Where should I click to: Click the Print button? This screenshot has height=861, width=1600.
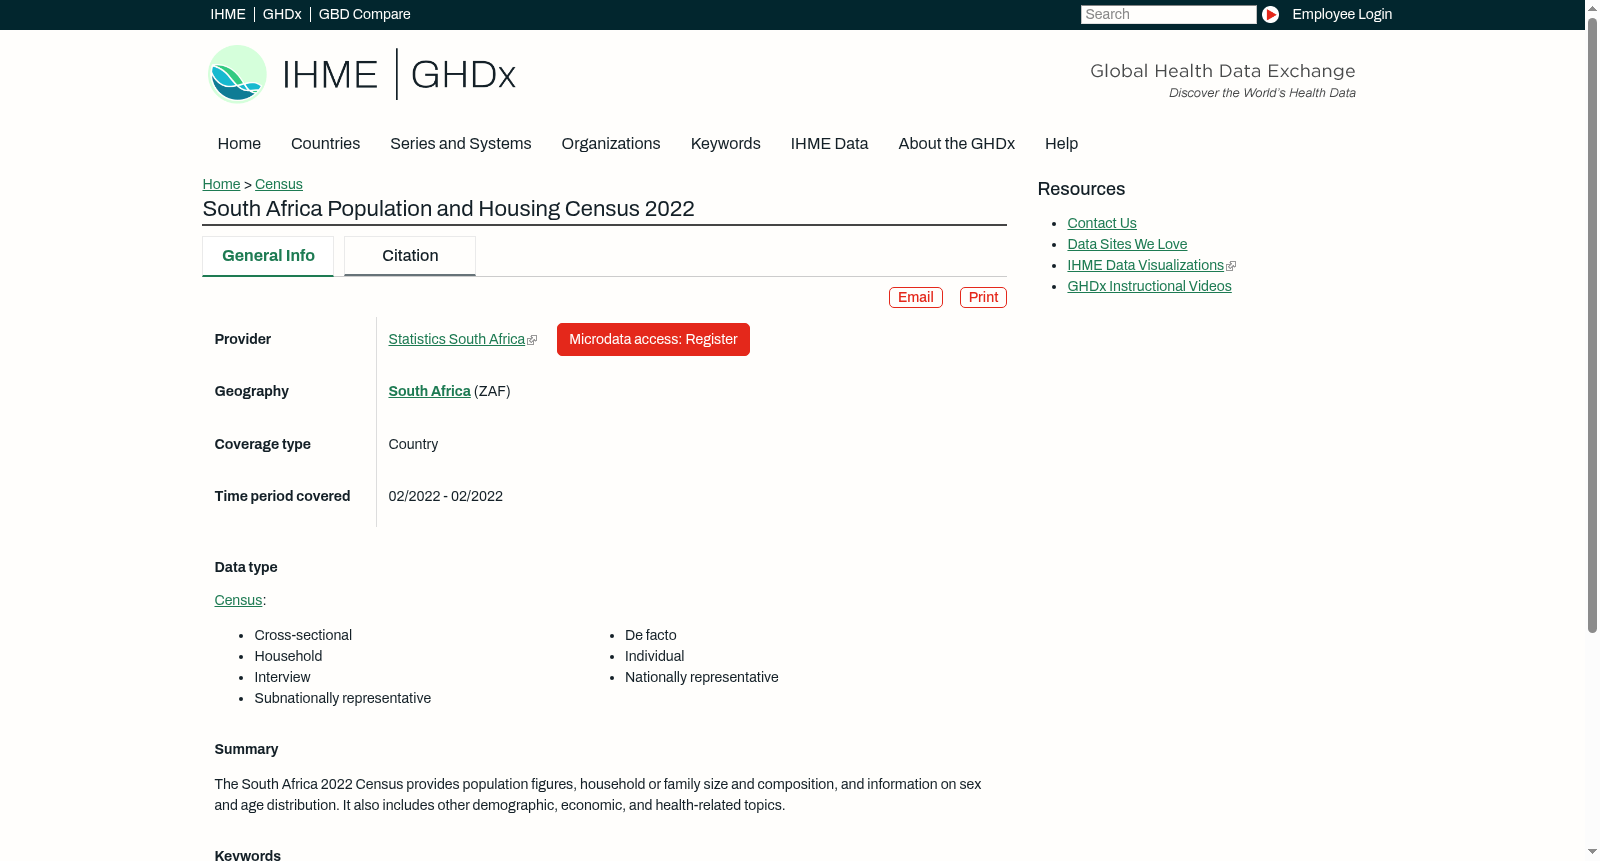pos(983,297)
